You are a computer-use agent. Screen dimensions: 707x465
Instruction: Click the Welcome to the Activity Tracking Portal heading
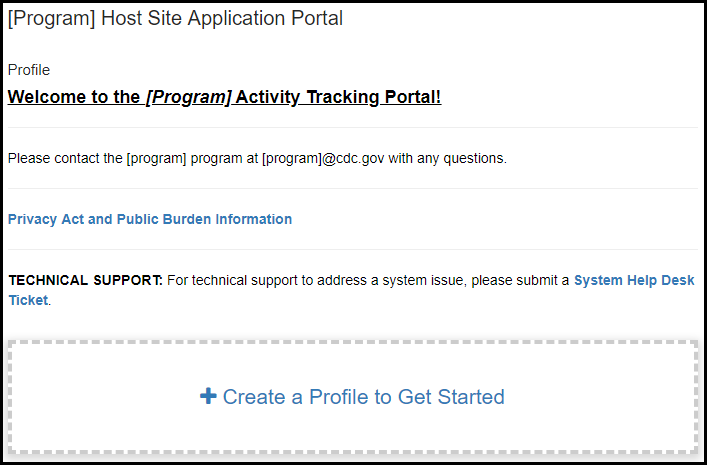(224, 97)
